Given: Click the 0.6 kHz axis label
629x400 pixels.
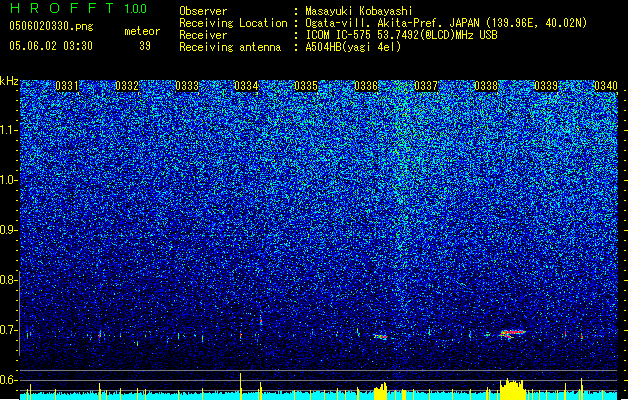Looking at the screenshot, I should tap(8, 380).
